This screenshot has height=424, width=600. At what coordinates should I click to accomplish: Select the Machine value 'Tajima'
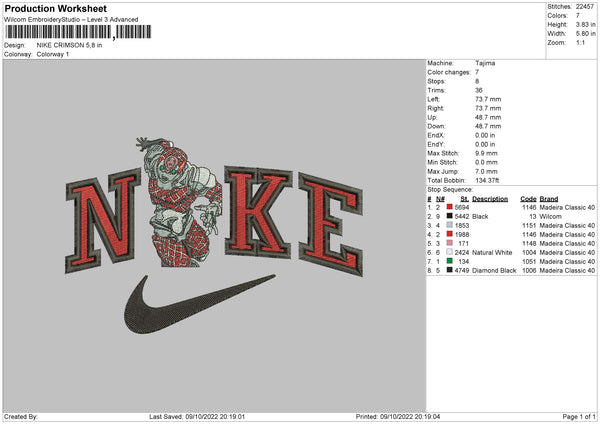(x=485, y=63)
